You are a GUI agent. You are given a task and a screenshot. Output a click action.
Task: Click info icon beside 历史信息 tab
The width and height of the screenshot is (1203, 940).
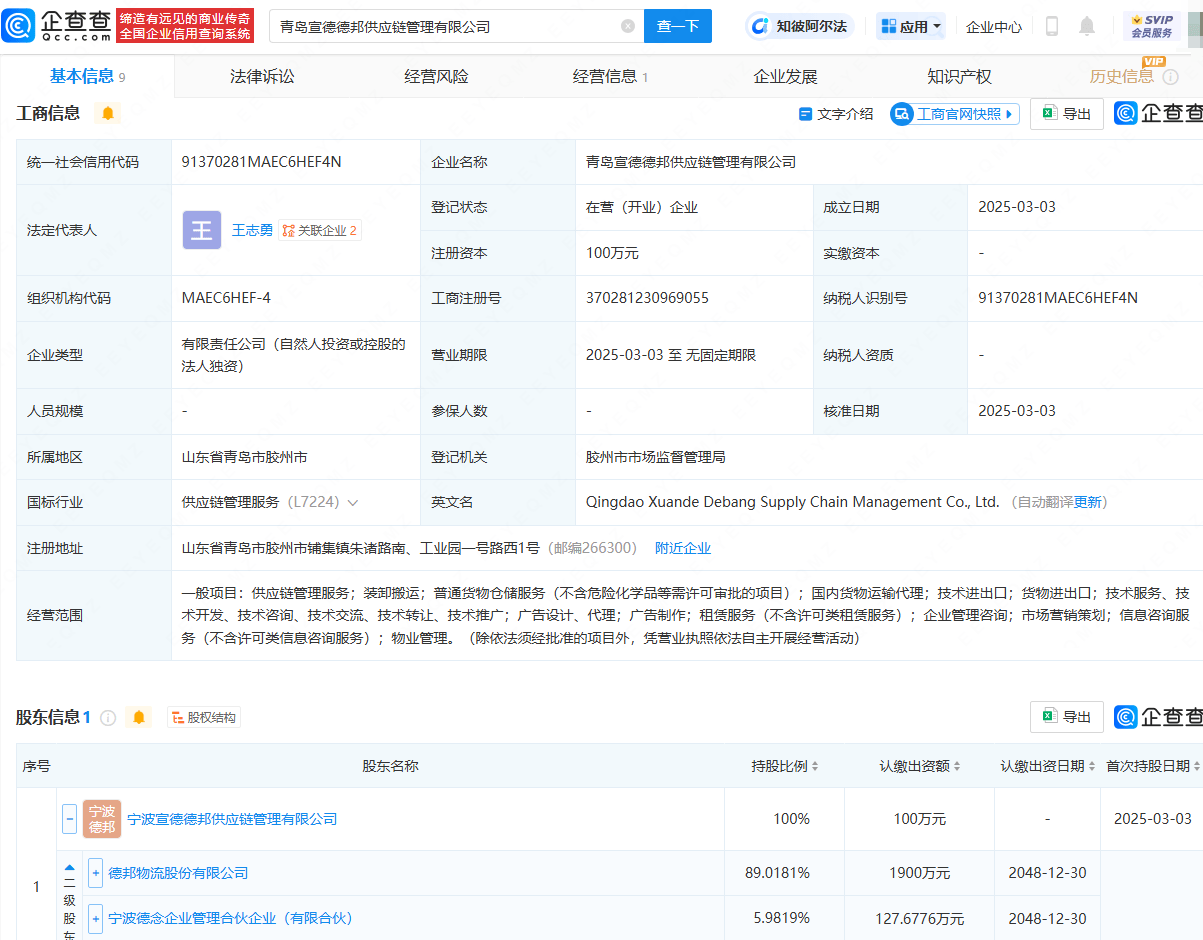click(x=1170, y=77)
